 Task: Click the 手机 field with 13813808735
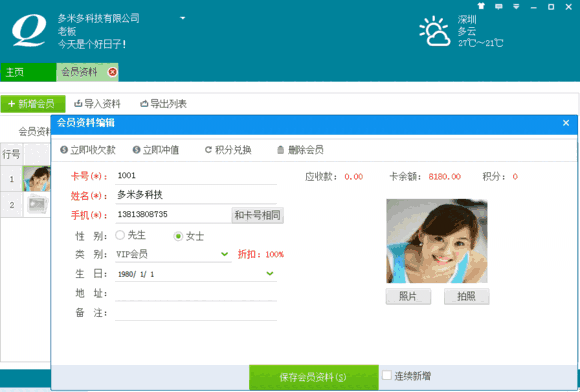(173, 214)
